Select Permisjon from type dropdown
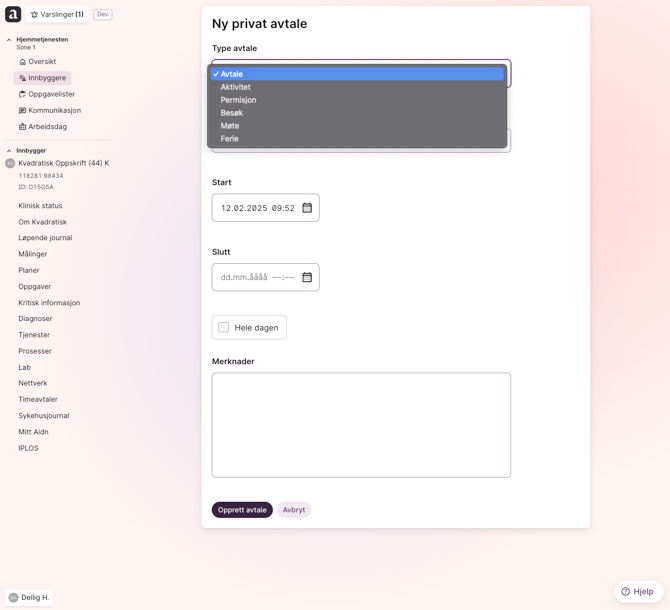 [x=238, y=100]
